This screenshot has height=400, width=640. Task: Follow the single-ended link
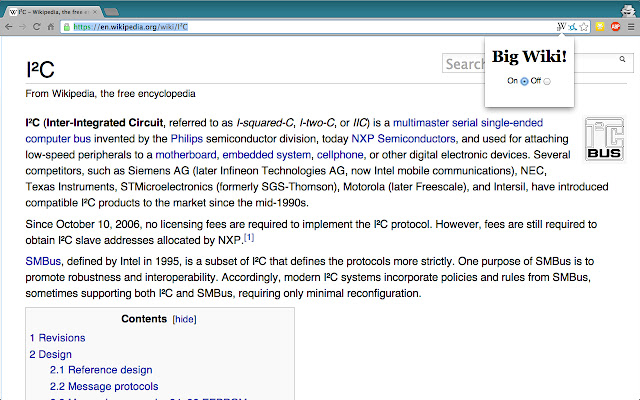click(512, 123)
